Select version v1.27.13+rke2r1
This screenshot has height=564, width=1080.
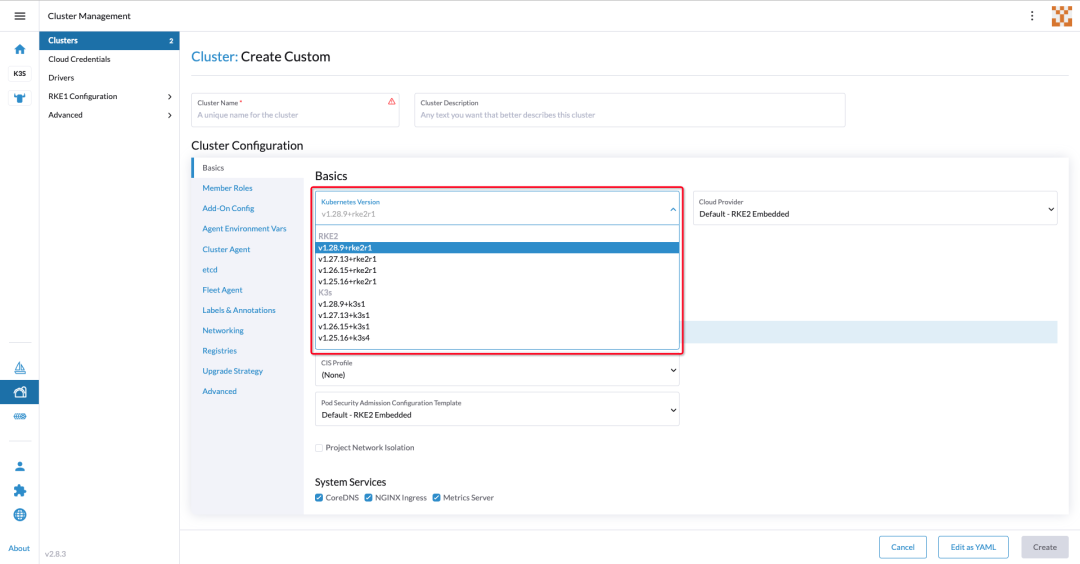click(497, 259)
